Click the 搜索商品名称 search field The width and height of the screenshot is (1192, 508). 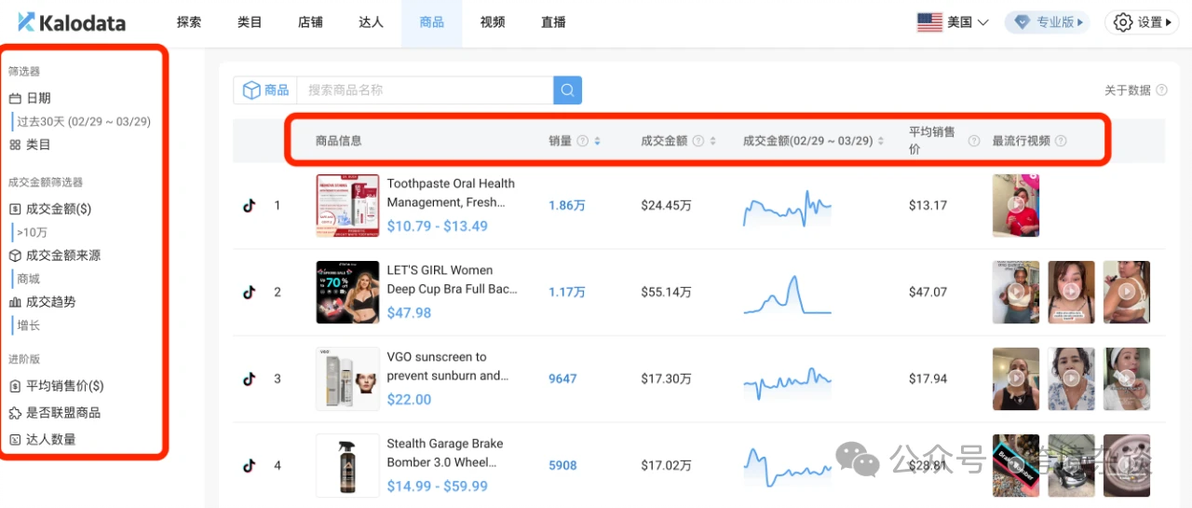point(425,90)
